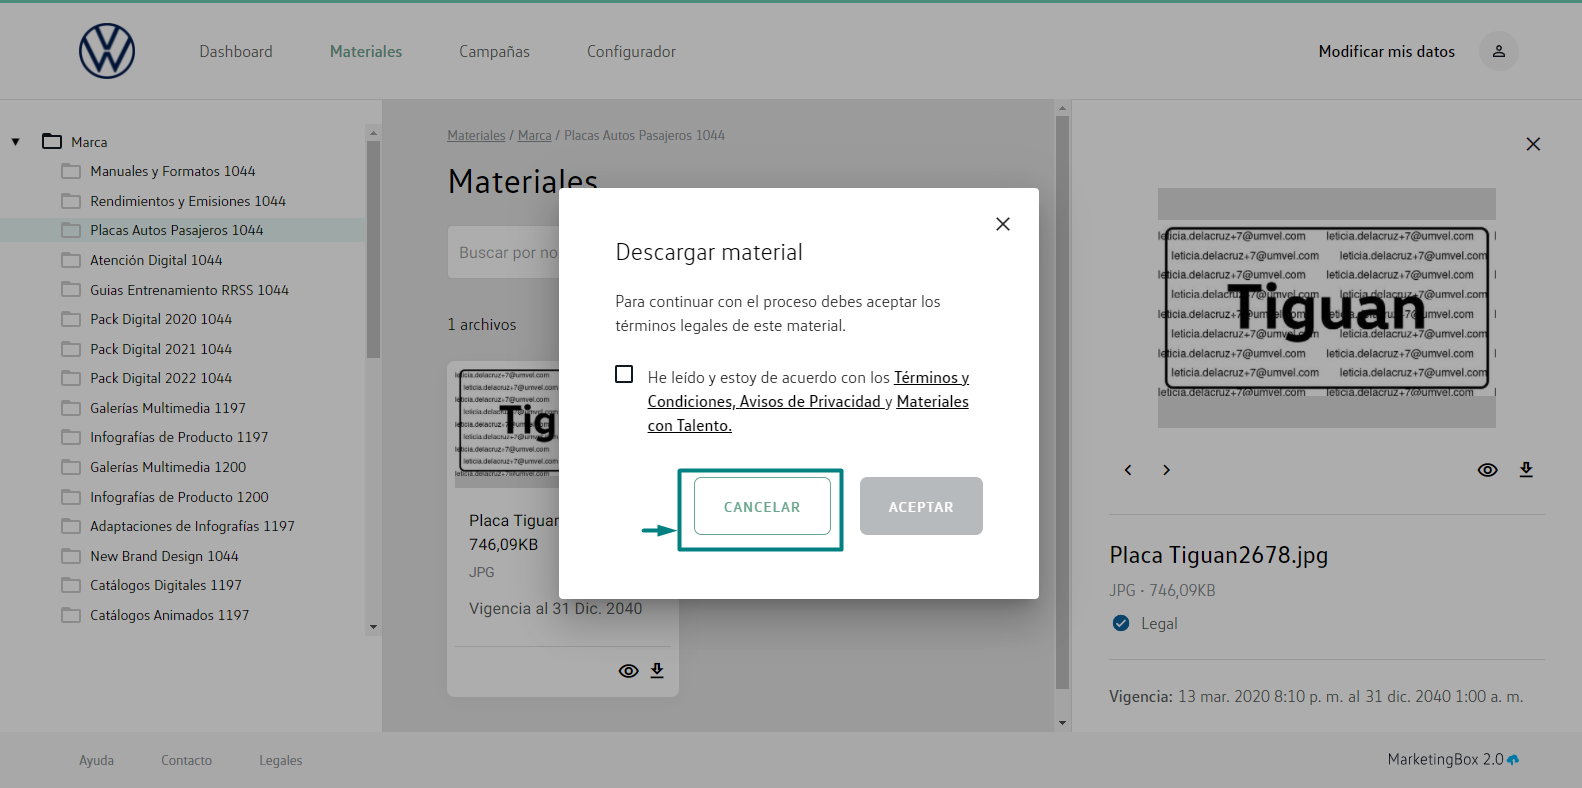Click Materiales breadcrumb link
The height and width of the screenshot is (788, 1582).
point(476,135)
